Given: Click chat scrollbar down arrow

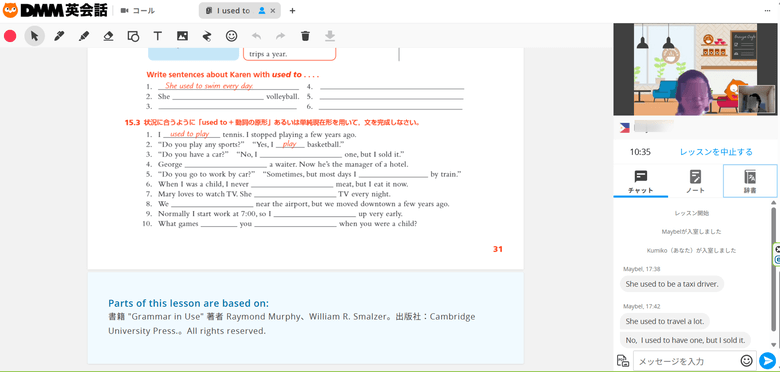Looking at the screenshot, I should (773, 345).
